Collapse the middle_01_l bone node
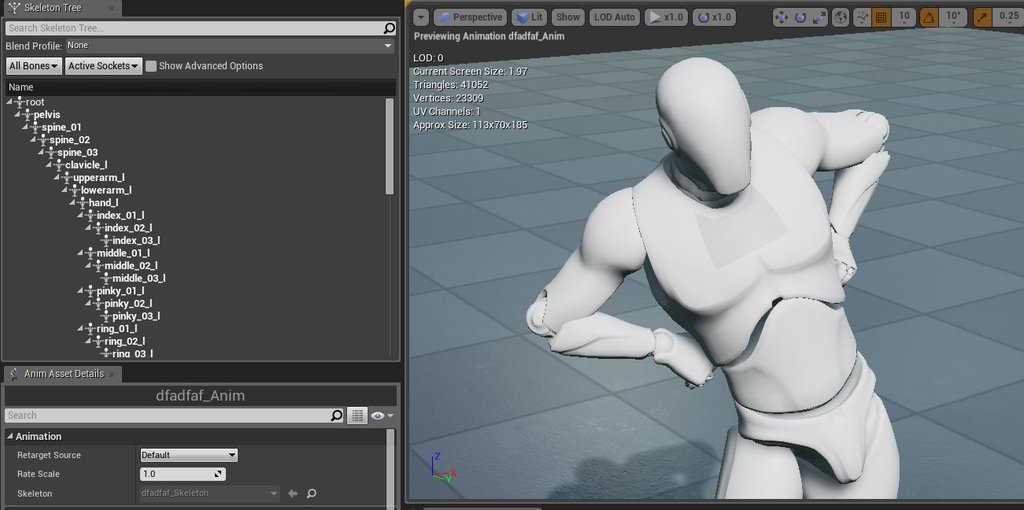Image resolution: width=1024 pixels, height=510 pixels. coord(80,253)
